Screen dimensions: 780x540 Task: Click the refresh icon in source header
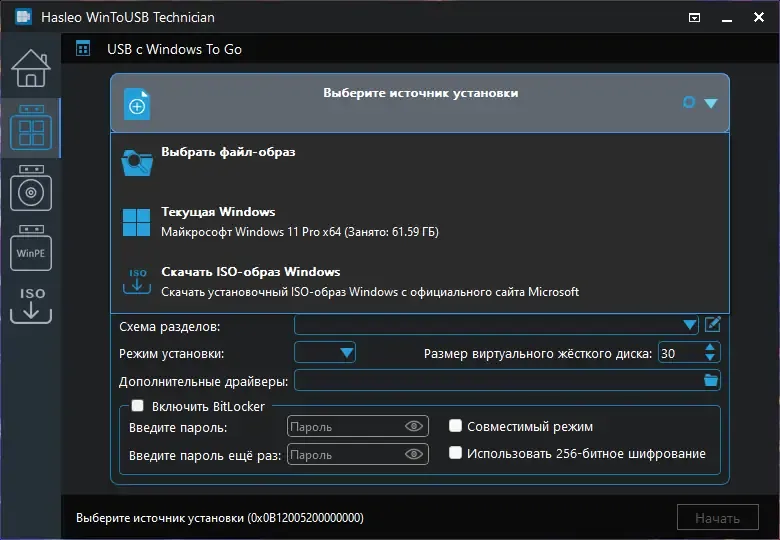pos(688,102)
